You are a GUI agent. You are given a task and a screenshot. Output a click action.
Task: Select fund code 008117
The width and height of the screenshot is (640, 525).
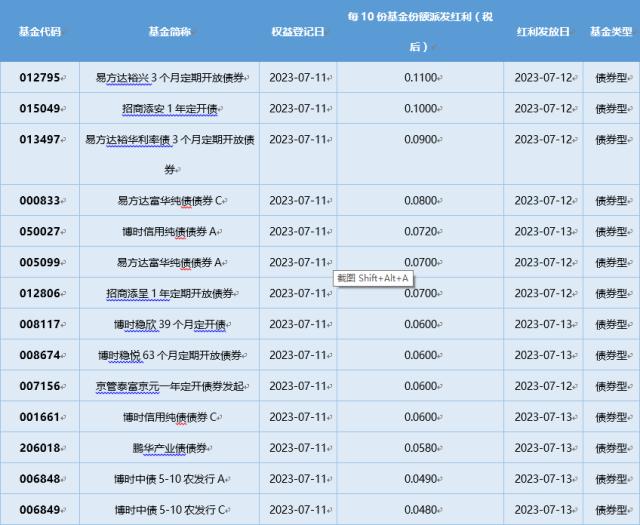coord(40,324)
